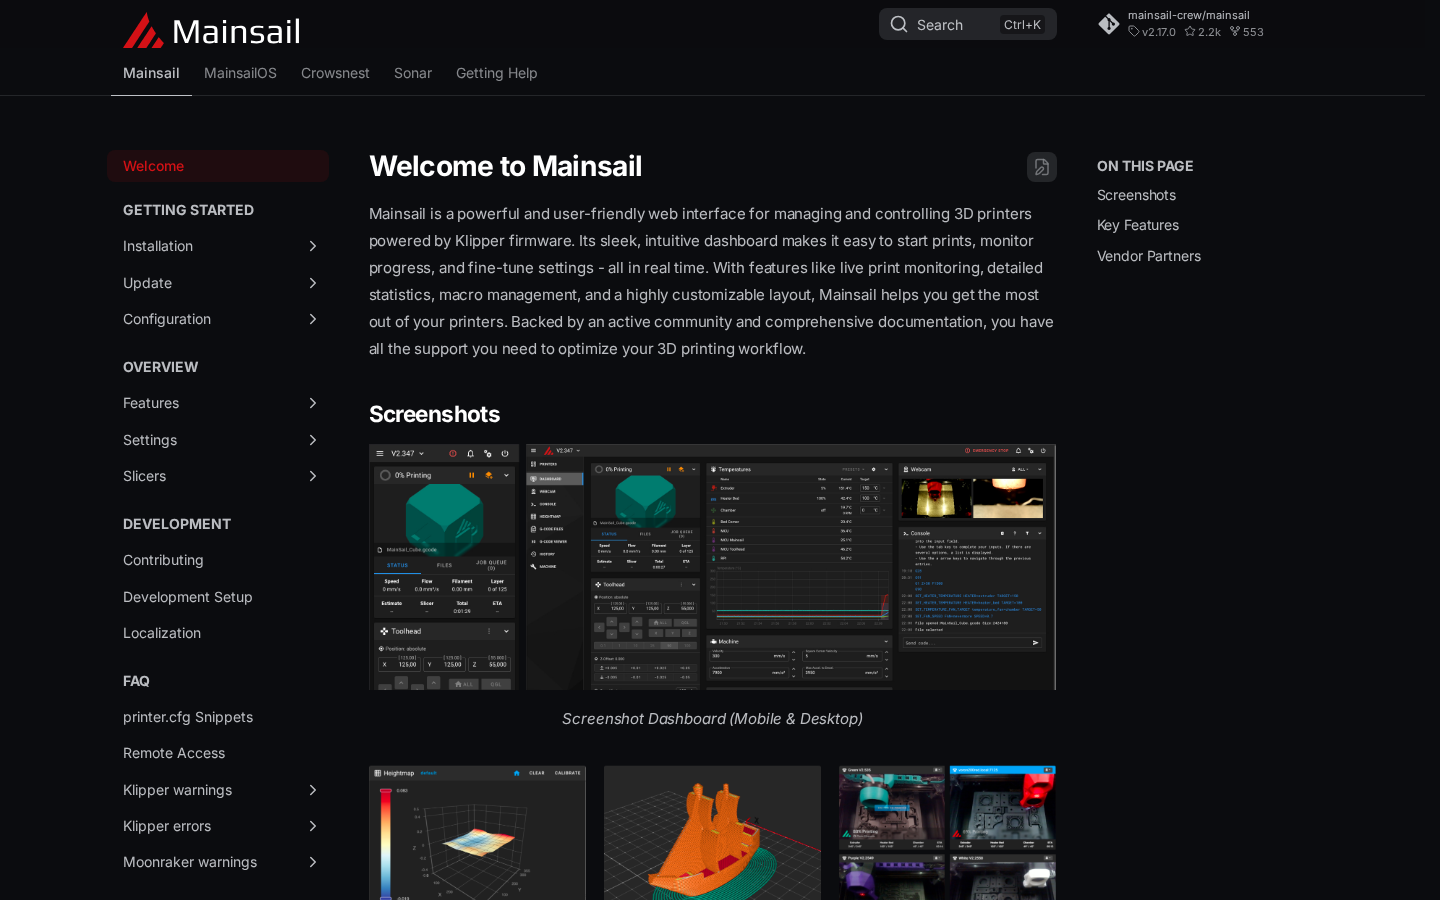This screenshot has height=900, width=1440.
Task: Click the v2.17.0 version tag
Action: click(x=1152, y=32)
